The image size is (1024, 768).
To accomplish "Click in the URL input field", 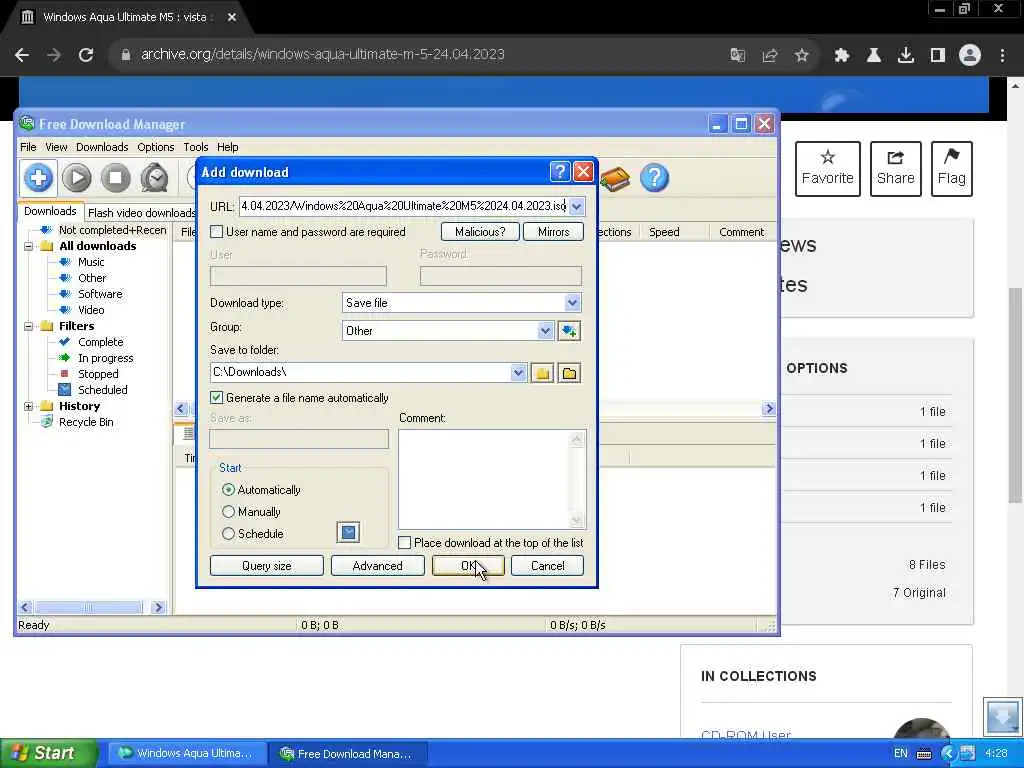I will [403, 206].
